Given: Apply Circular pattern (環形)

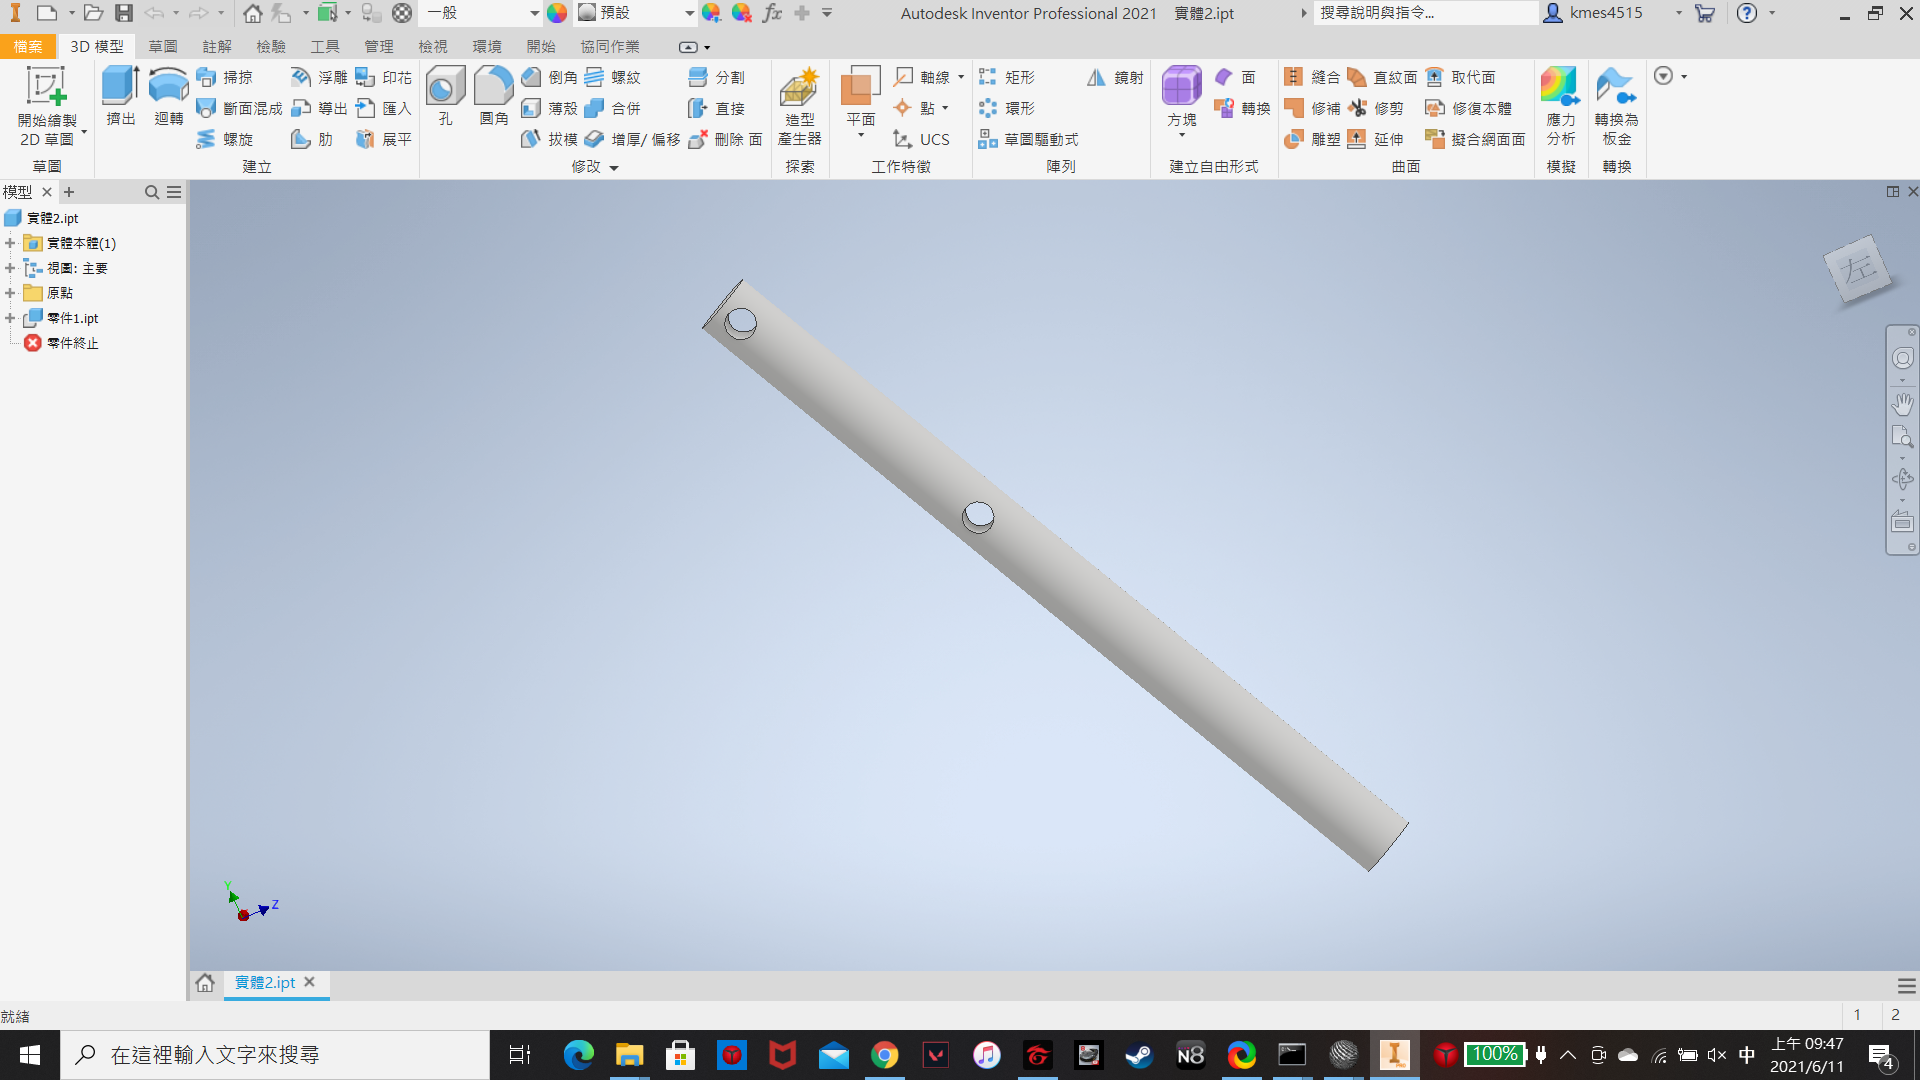Looking at the screenshot, I should click(1006, 108).
